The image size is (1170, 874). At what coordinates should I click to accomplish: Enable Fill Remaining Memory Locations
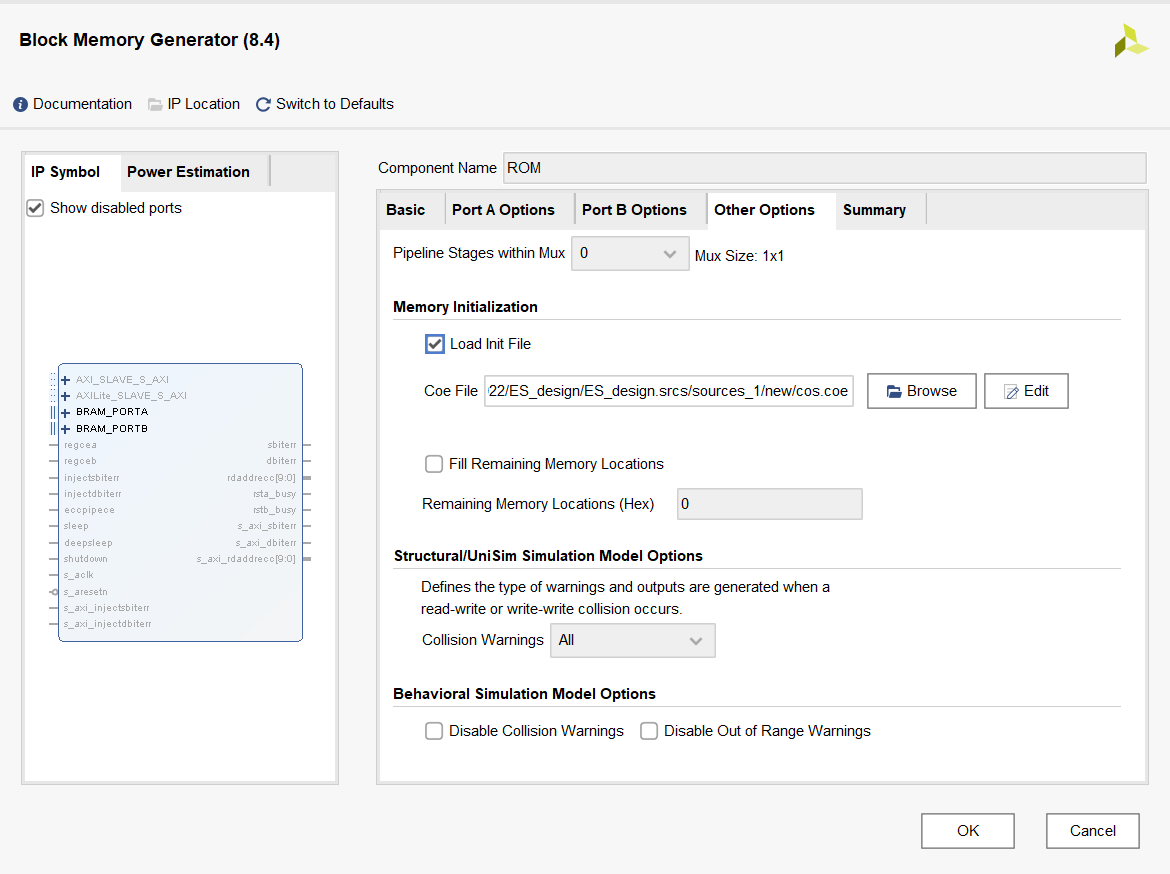tap(434, 464)
